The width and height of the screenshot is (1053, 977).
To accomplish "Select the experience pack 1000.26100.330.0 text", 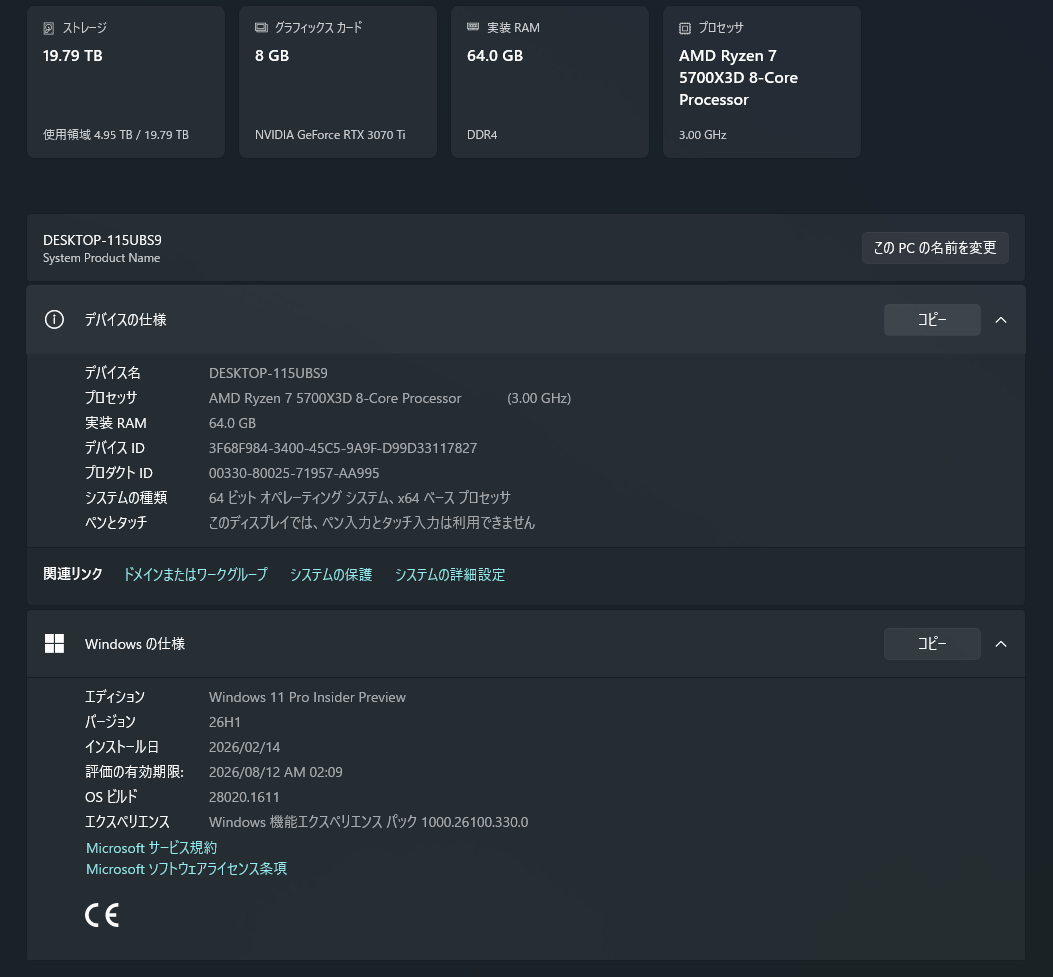I will [x=368, y=823].
